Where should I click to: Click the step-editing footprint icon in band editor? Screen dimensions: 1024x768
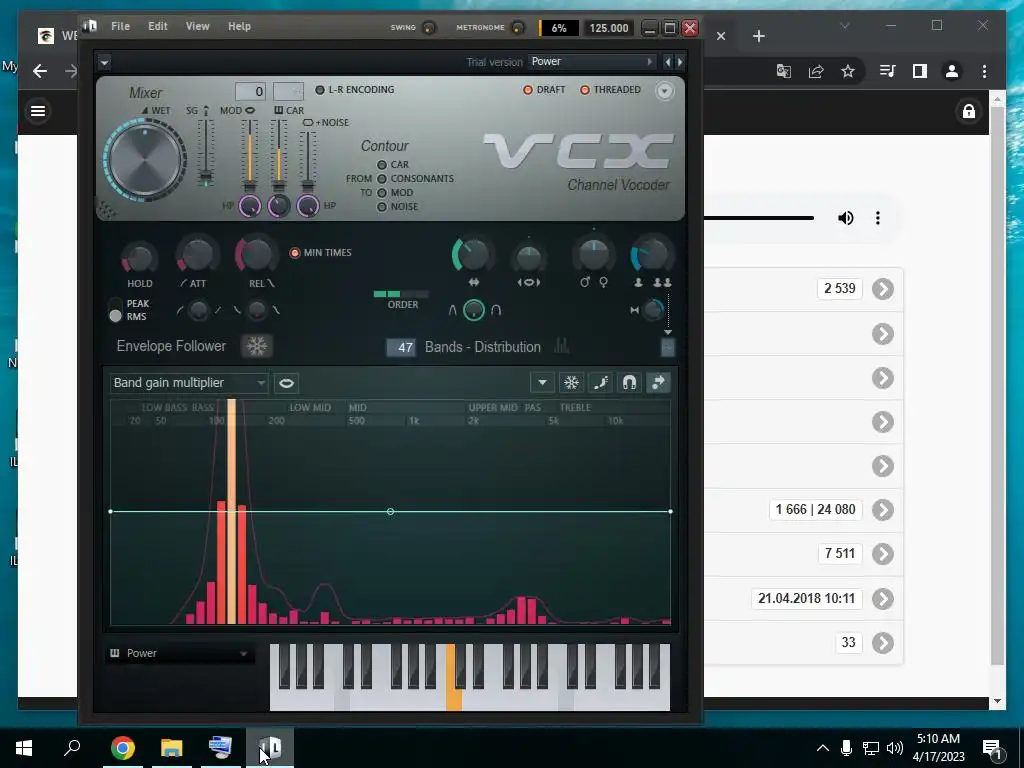(x=601, y=383)
